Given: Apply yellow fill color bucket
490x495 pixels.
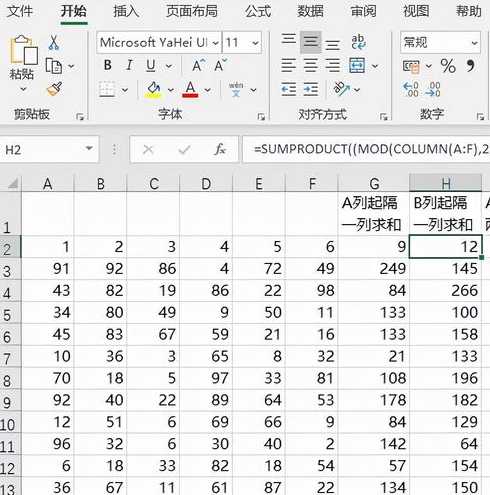Looking at the screenshot, I should click(x=153, y=89).
